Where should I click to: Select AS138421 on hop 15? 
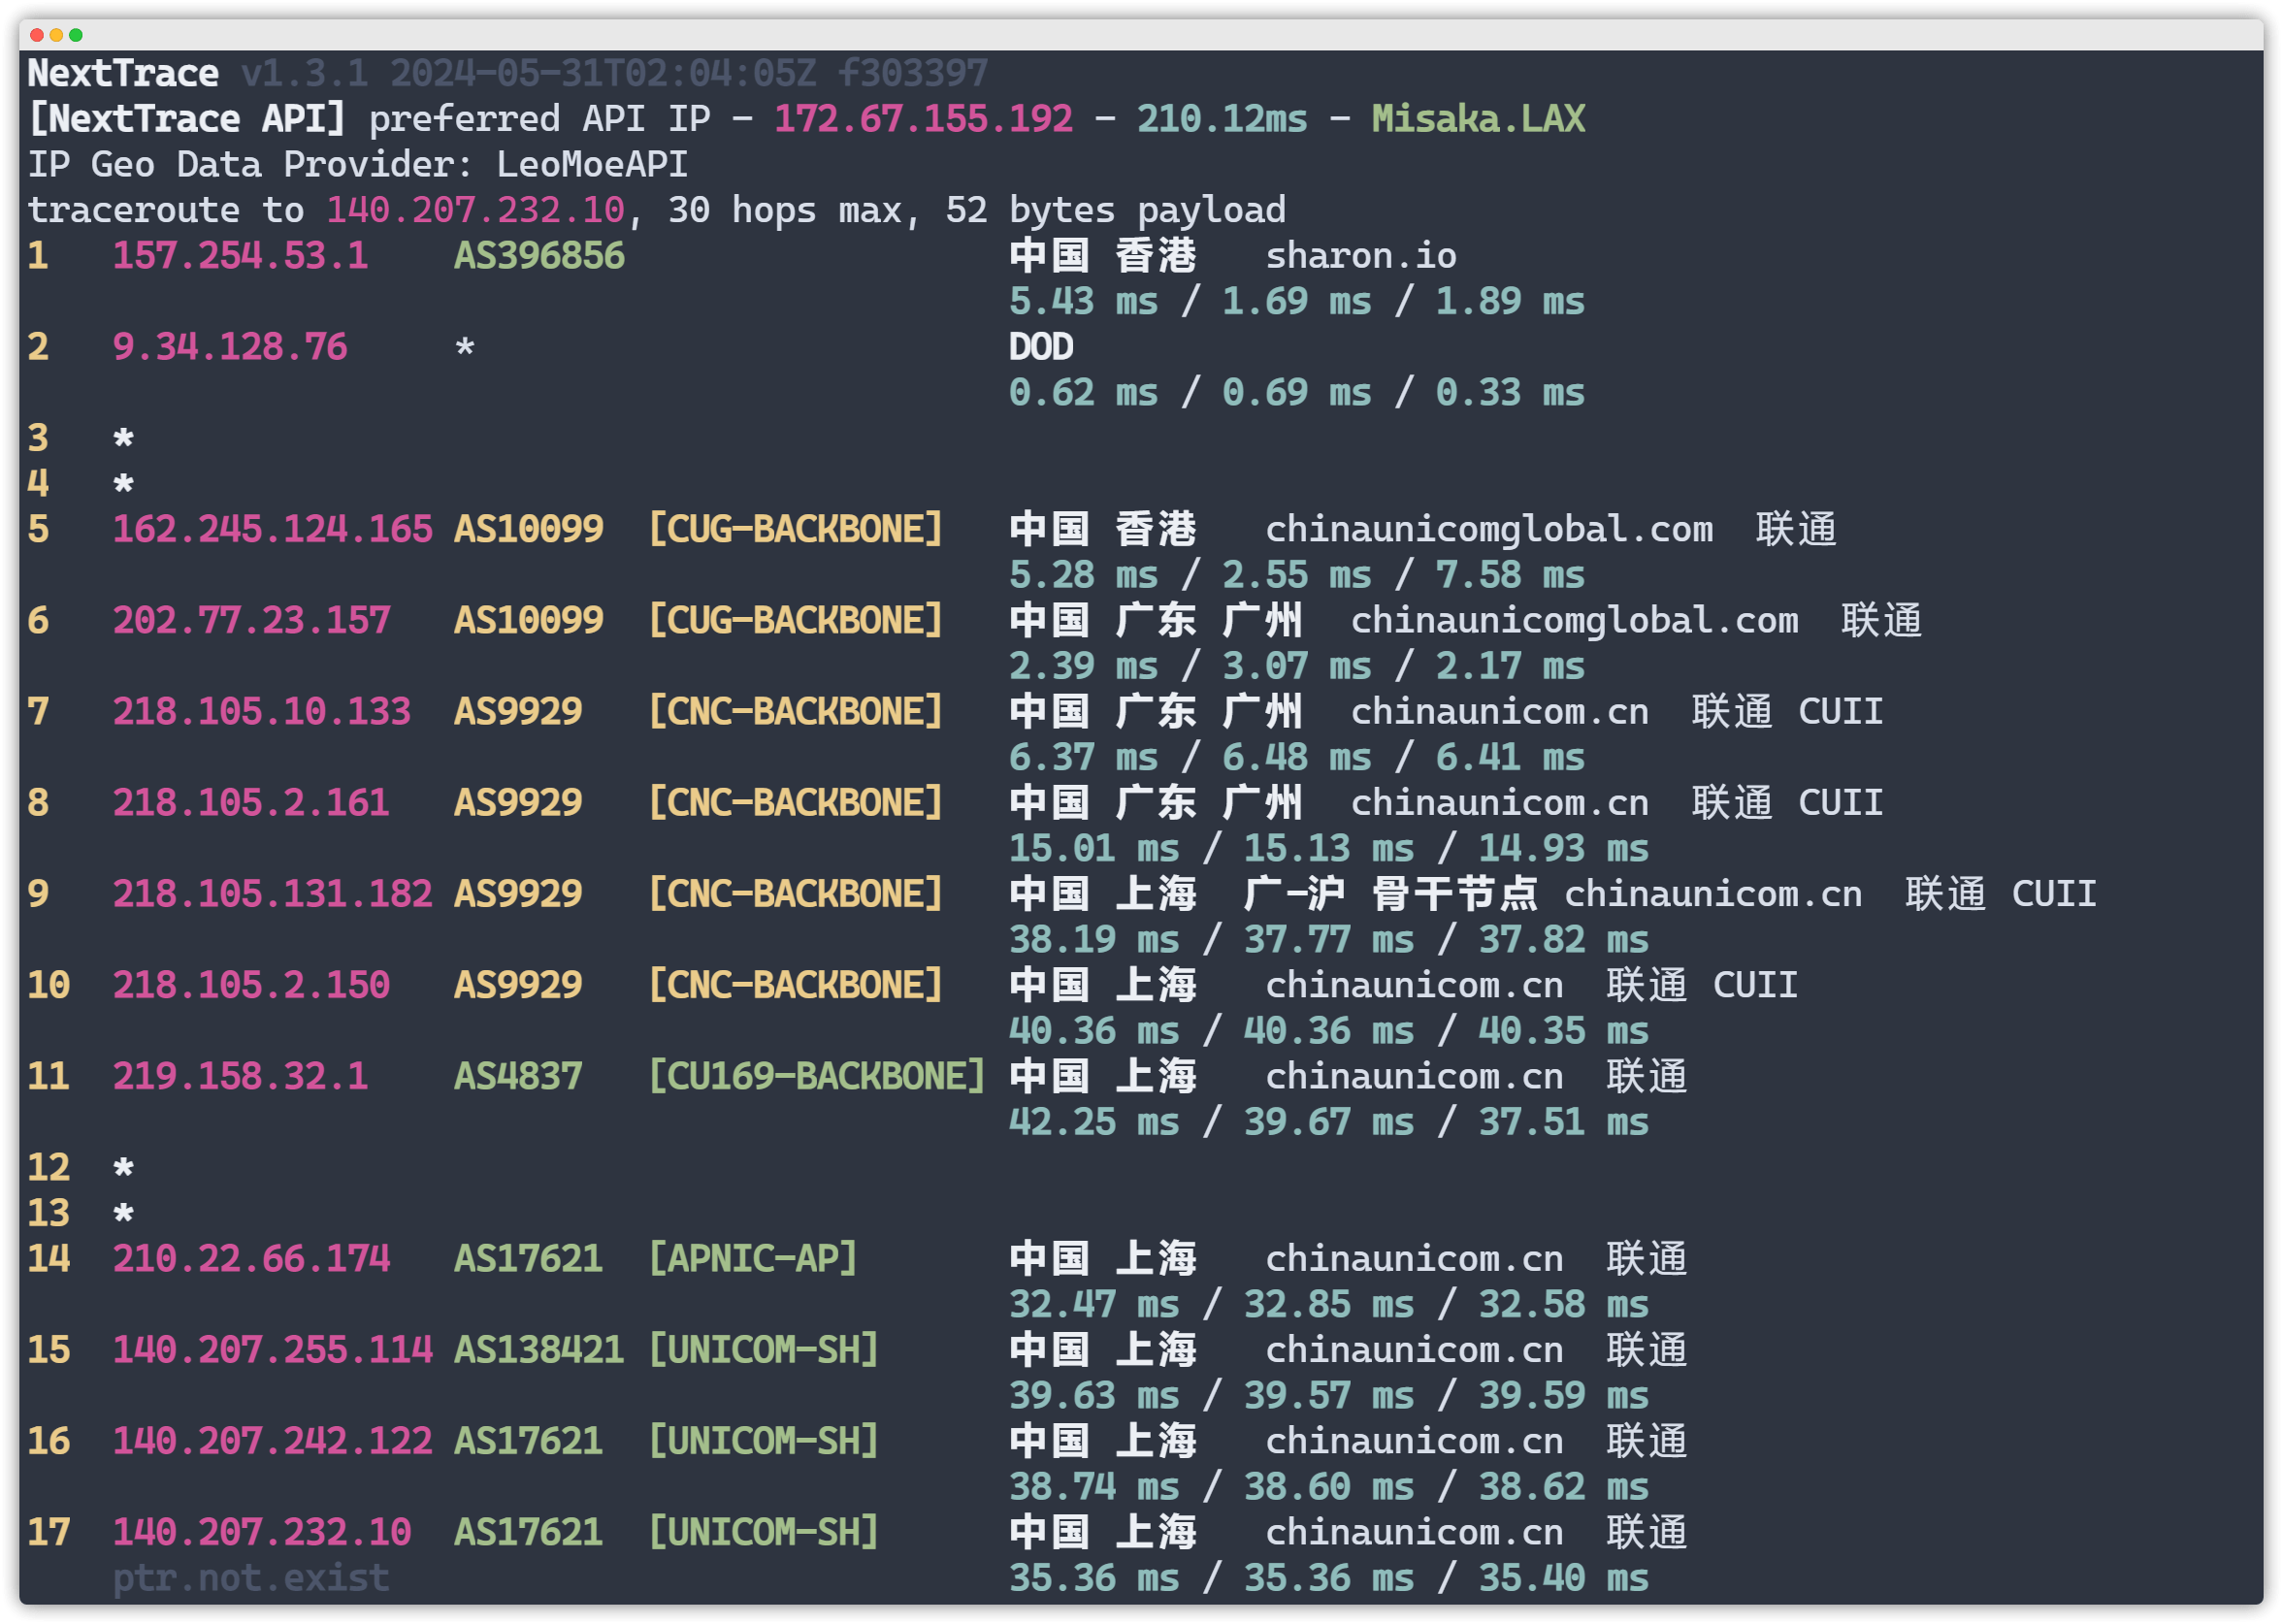click(x=540, y=1349)
